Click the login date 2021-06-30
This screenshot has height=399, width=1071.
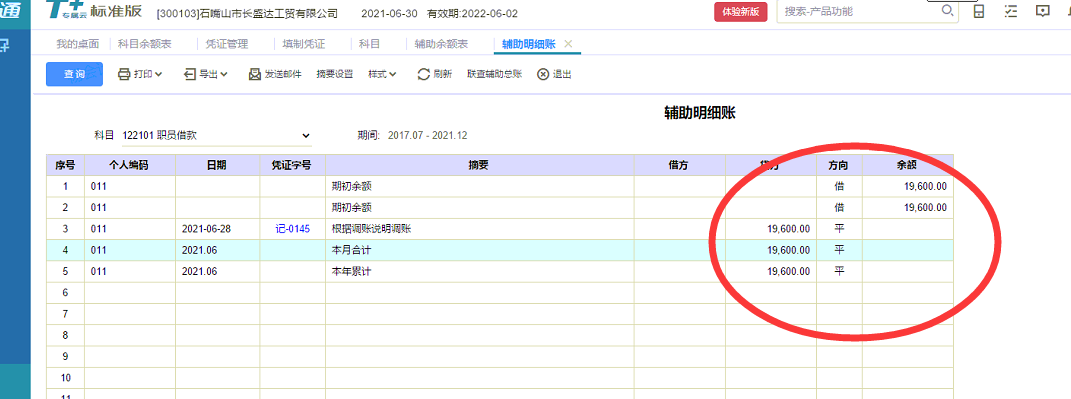[x=389, y=14]
